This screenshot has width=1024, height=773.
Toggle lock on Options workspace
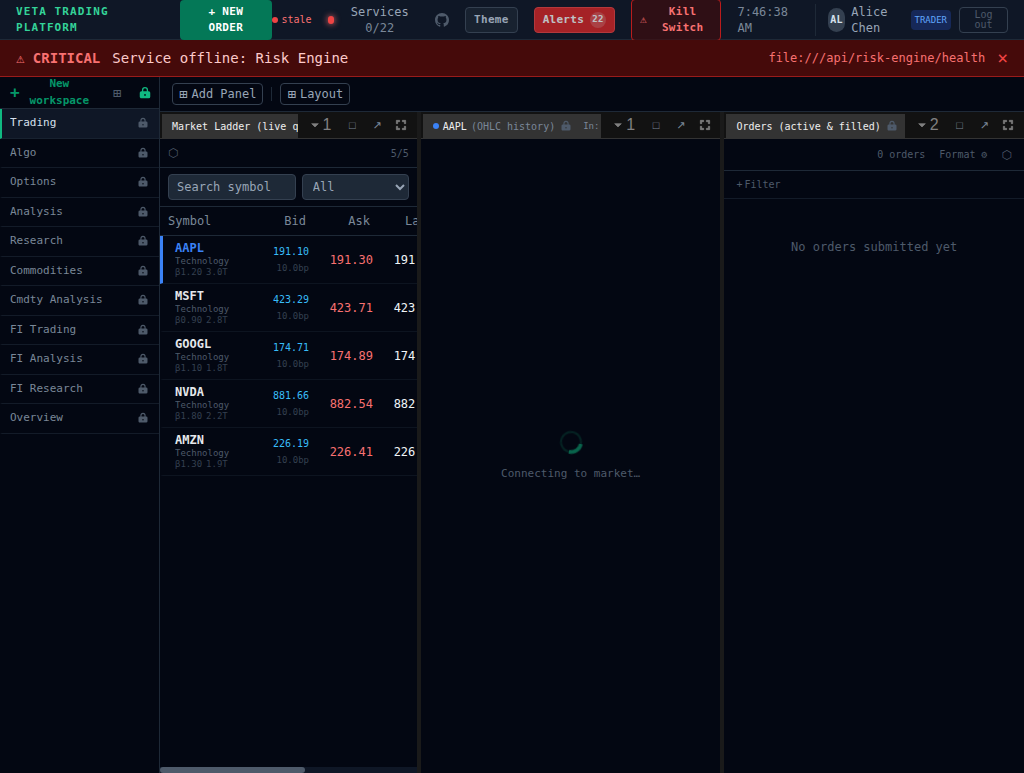pos(143,182)
